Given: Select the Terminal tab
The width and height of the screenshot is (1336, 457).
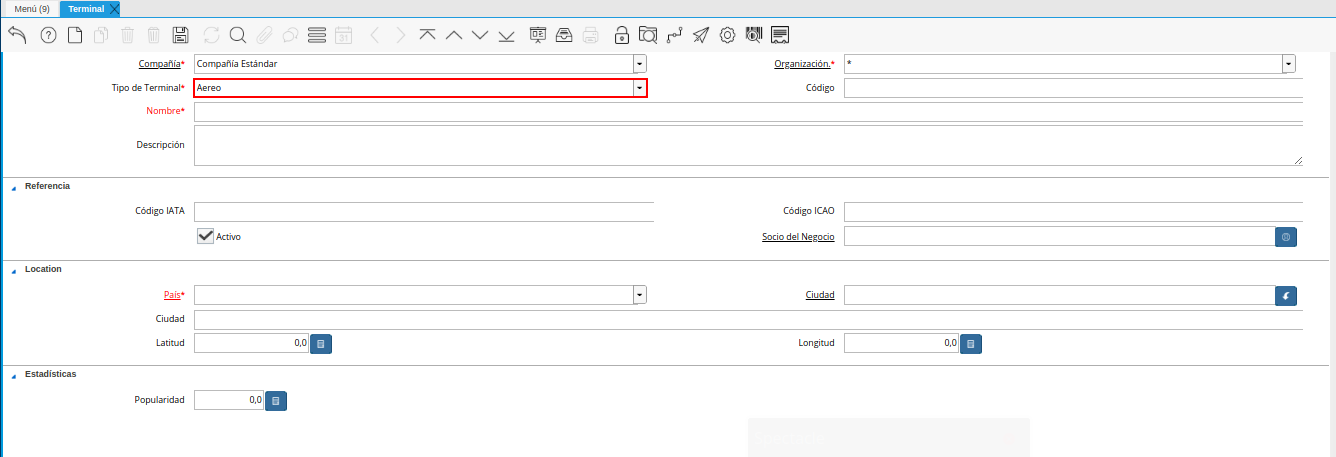Looking at the screenshot, I should click(86, 9).
